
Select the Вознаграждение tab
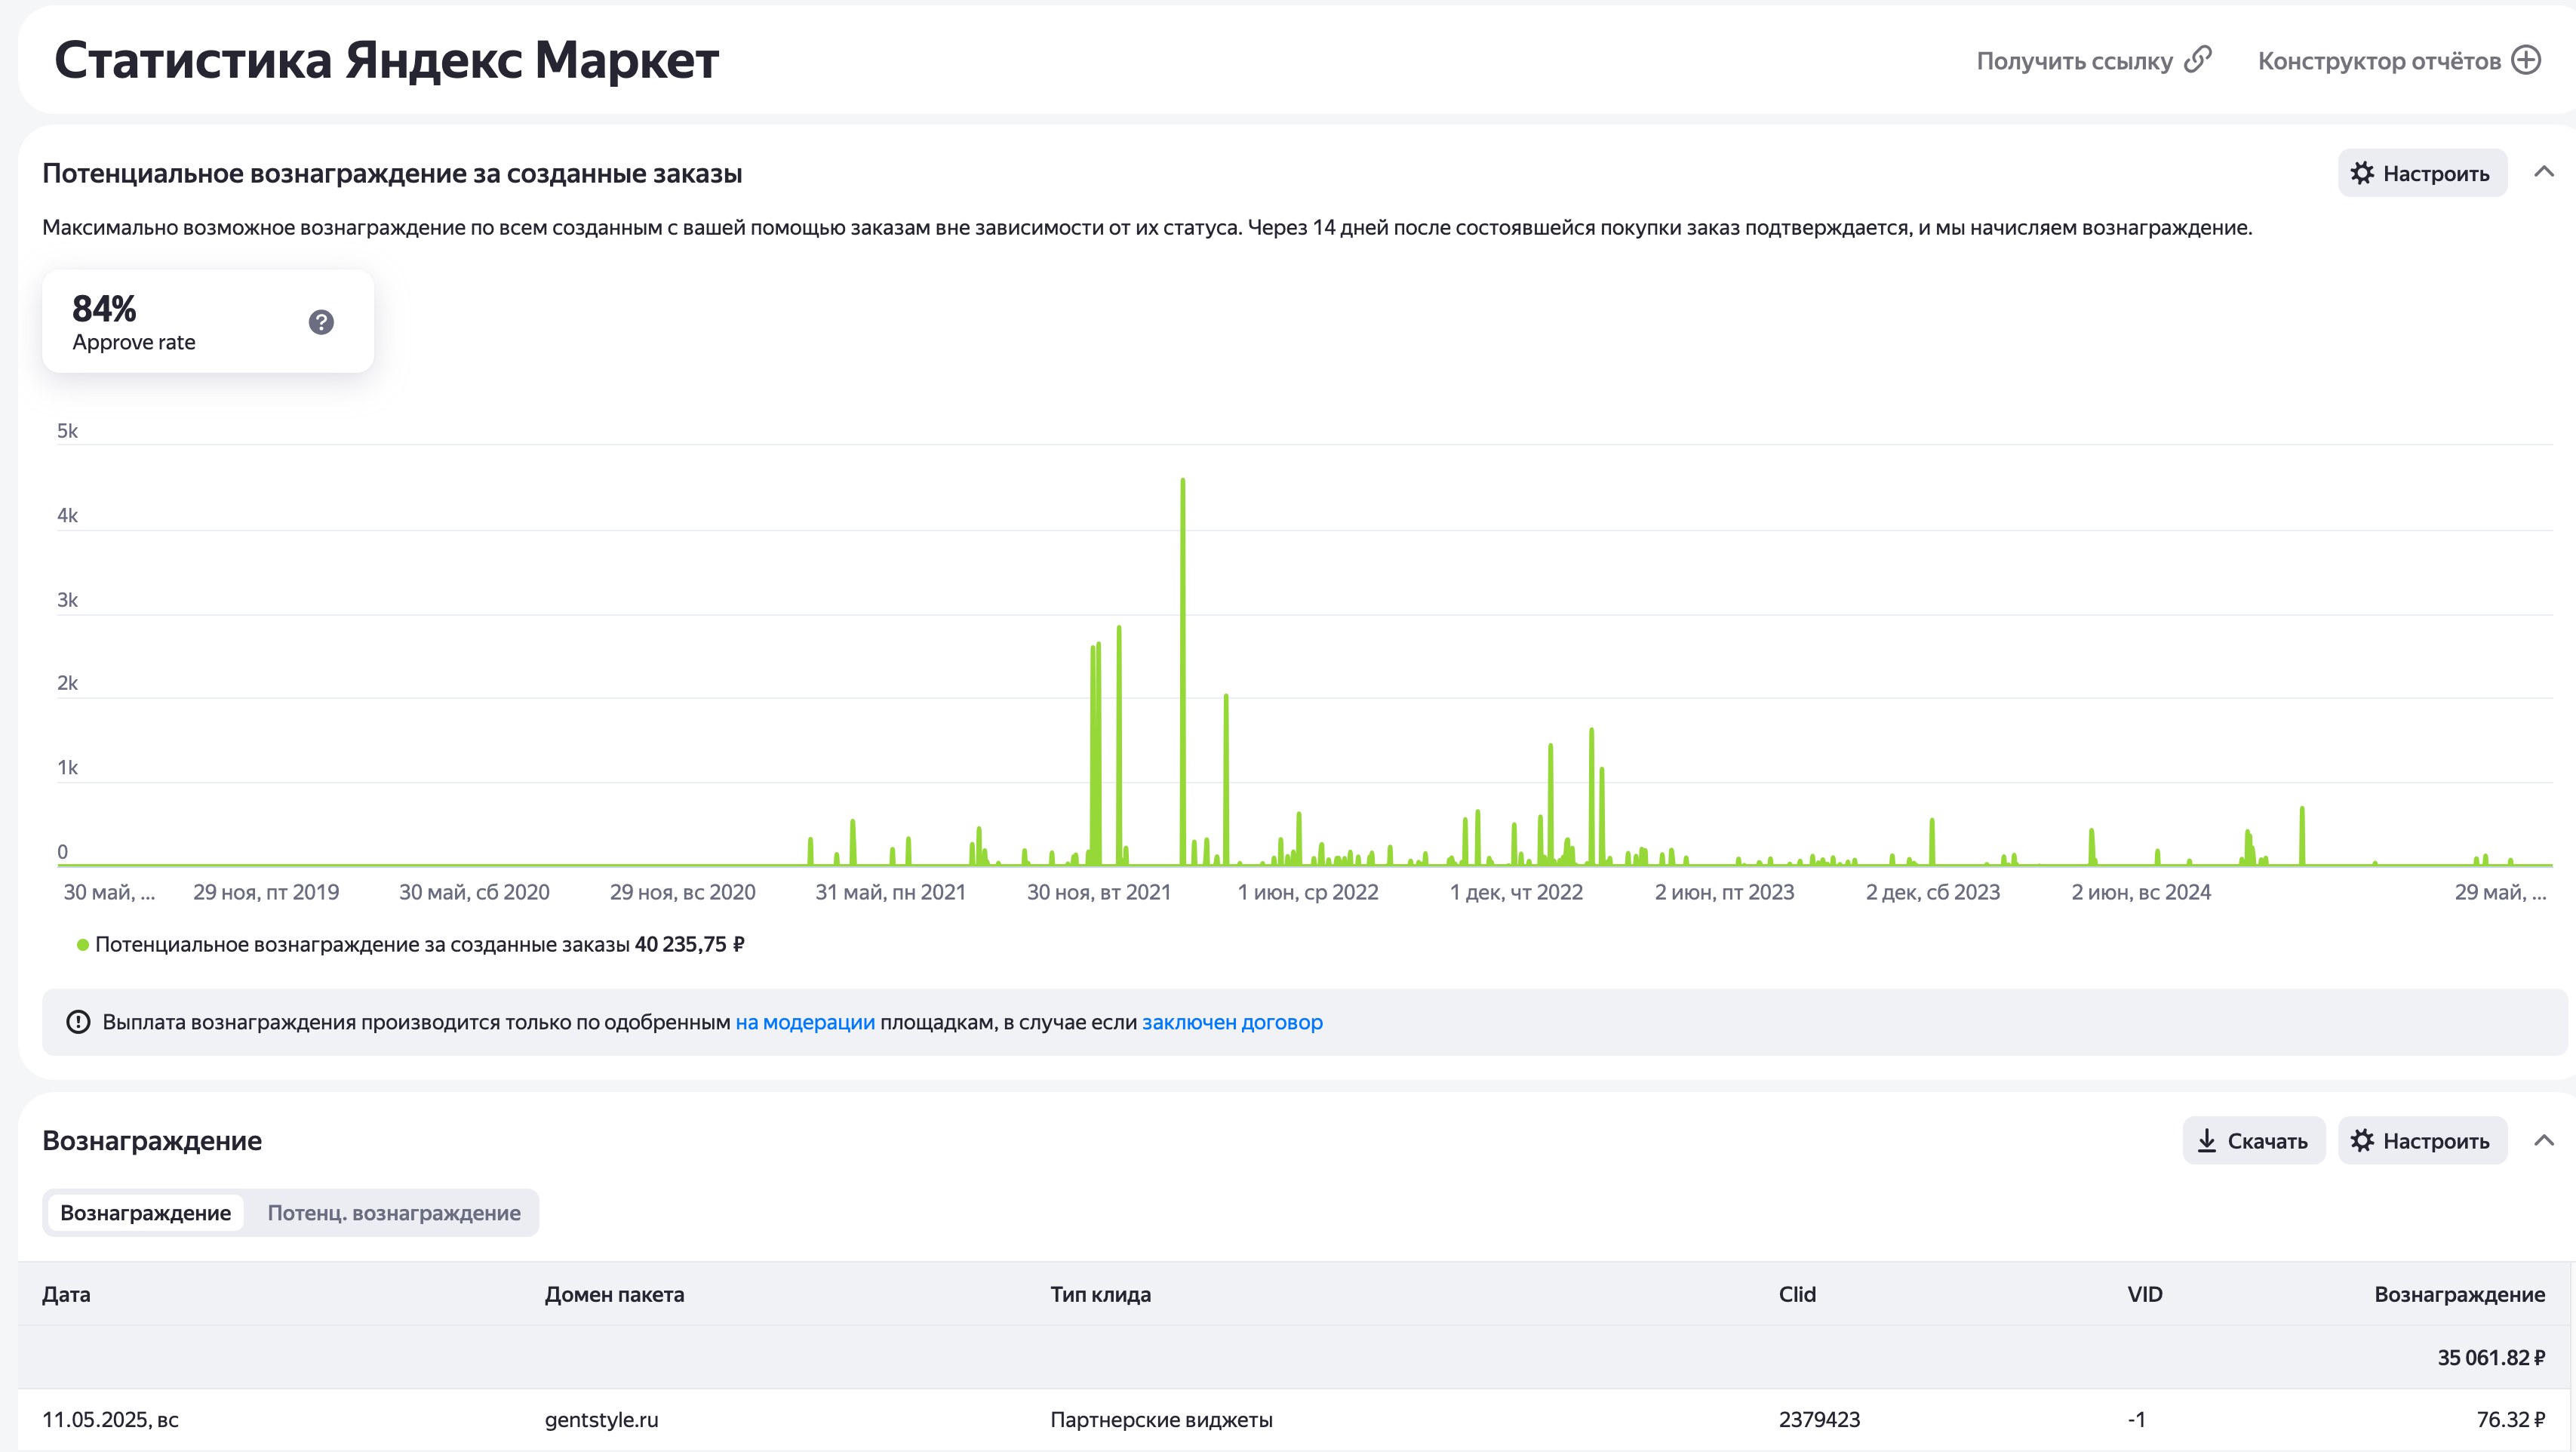[146, 1213]
